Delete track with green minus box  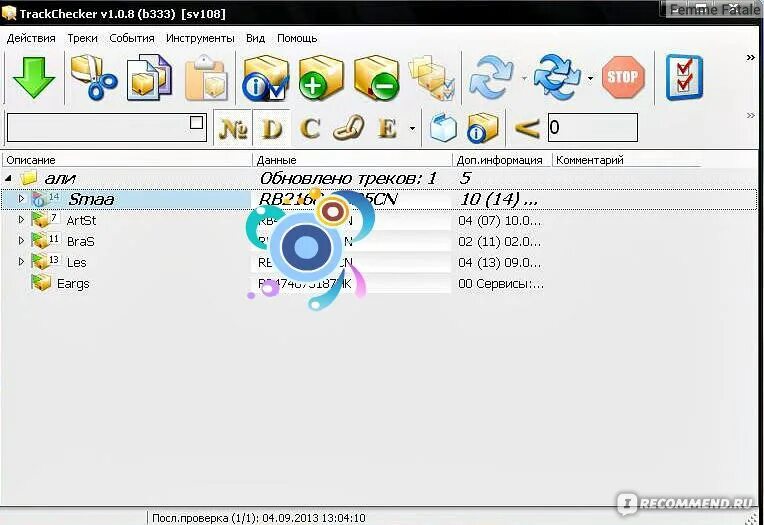coord(376,78)
